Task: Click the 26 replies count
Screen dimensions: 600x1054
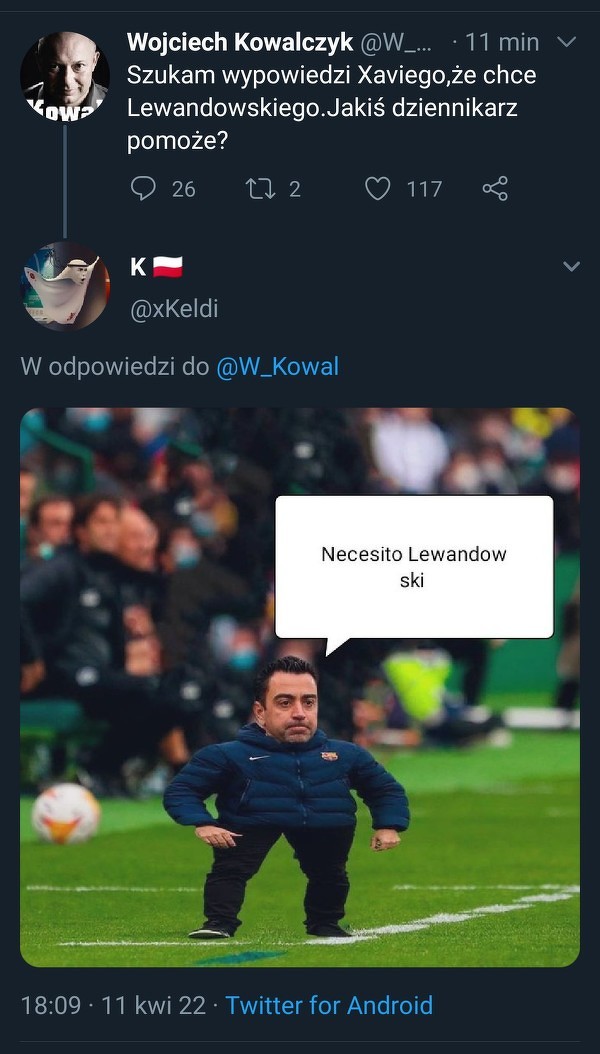Action: click(x=183, y=190)
